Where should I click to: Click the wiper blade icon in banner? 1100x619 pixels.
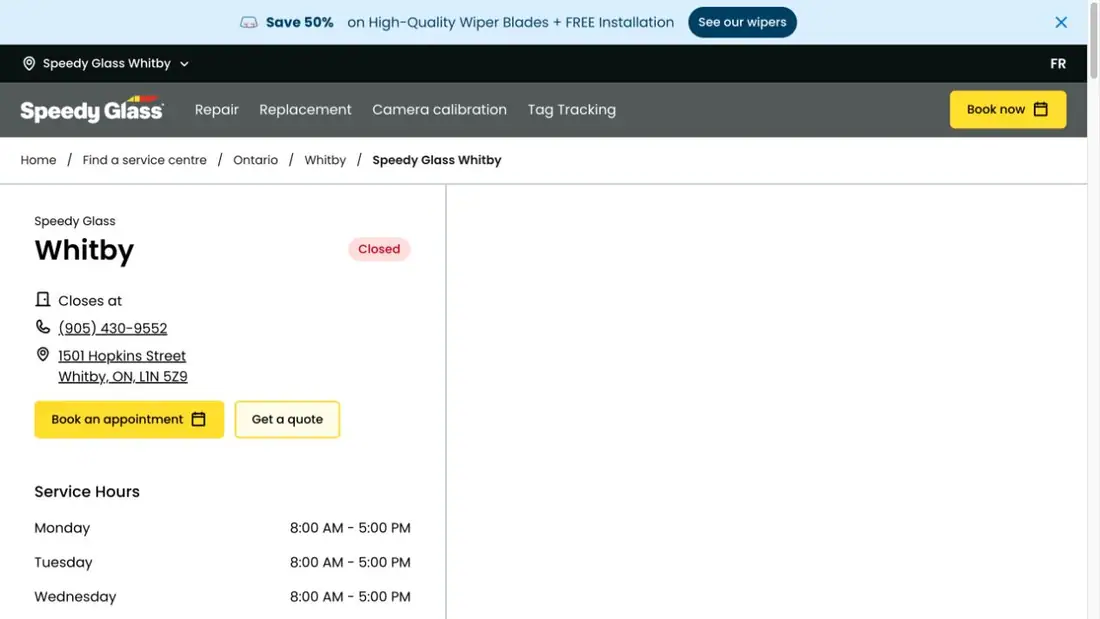248,22
